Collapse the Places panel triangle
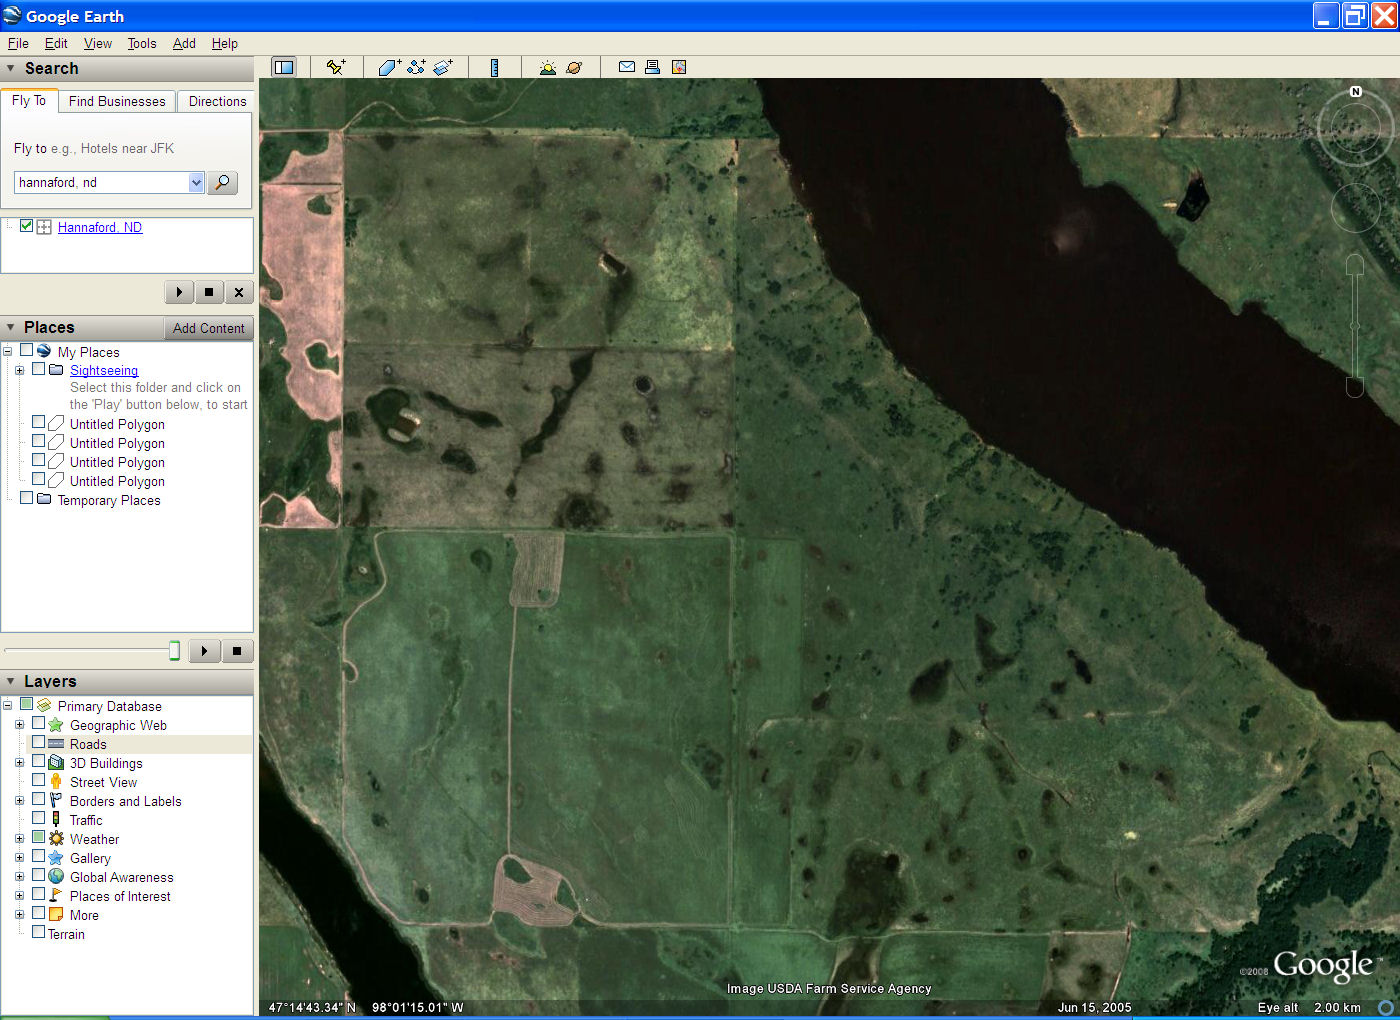The width and height of the screenshot is (1400, 1020). (11, 327)
